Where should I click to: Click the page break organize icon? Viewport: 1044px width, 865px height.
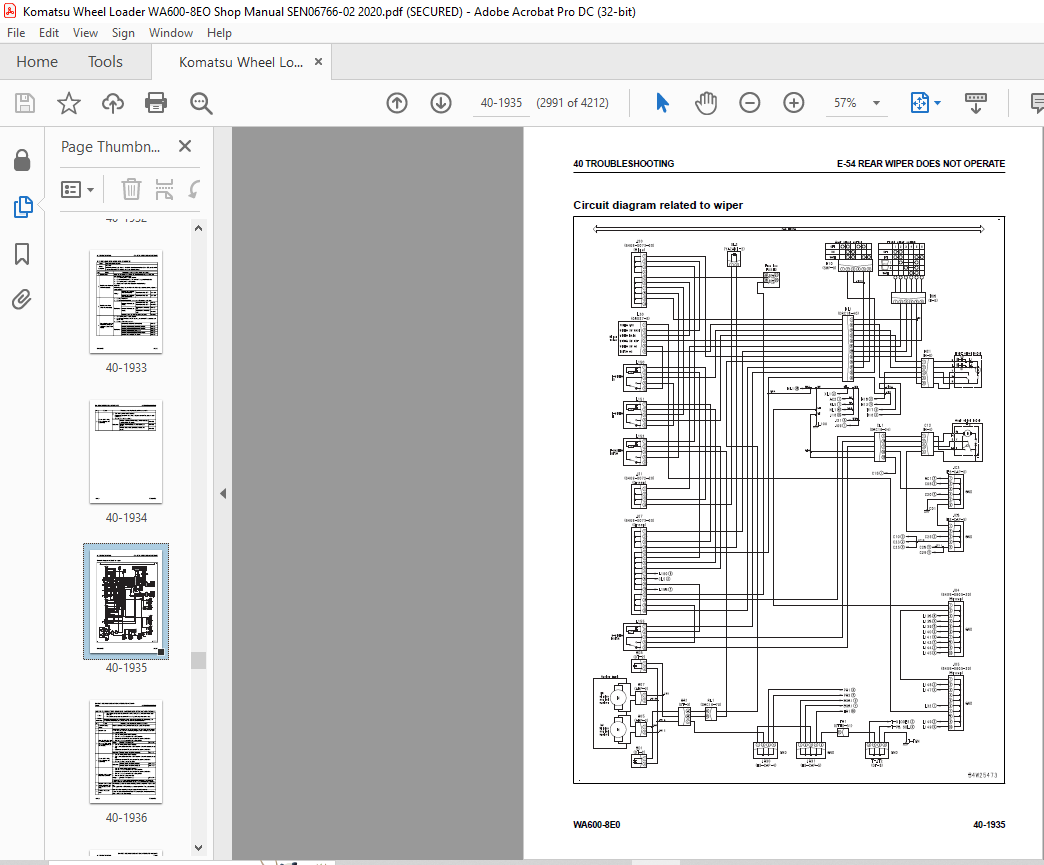click(164, 189)
